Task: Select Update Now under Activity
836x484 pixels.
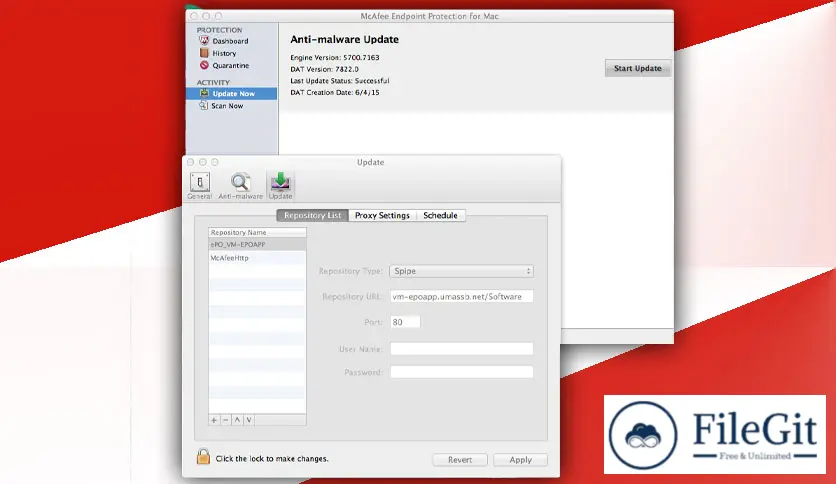Action: 231,94
